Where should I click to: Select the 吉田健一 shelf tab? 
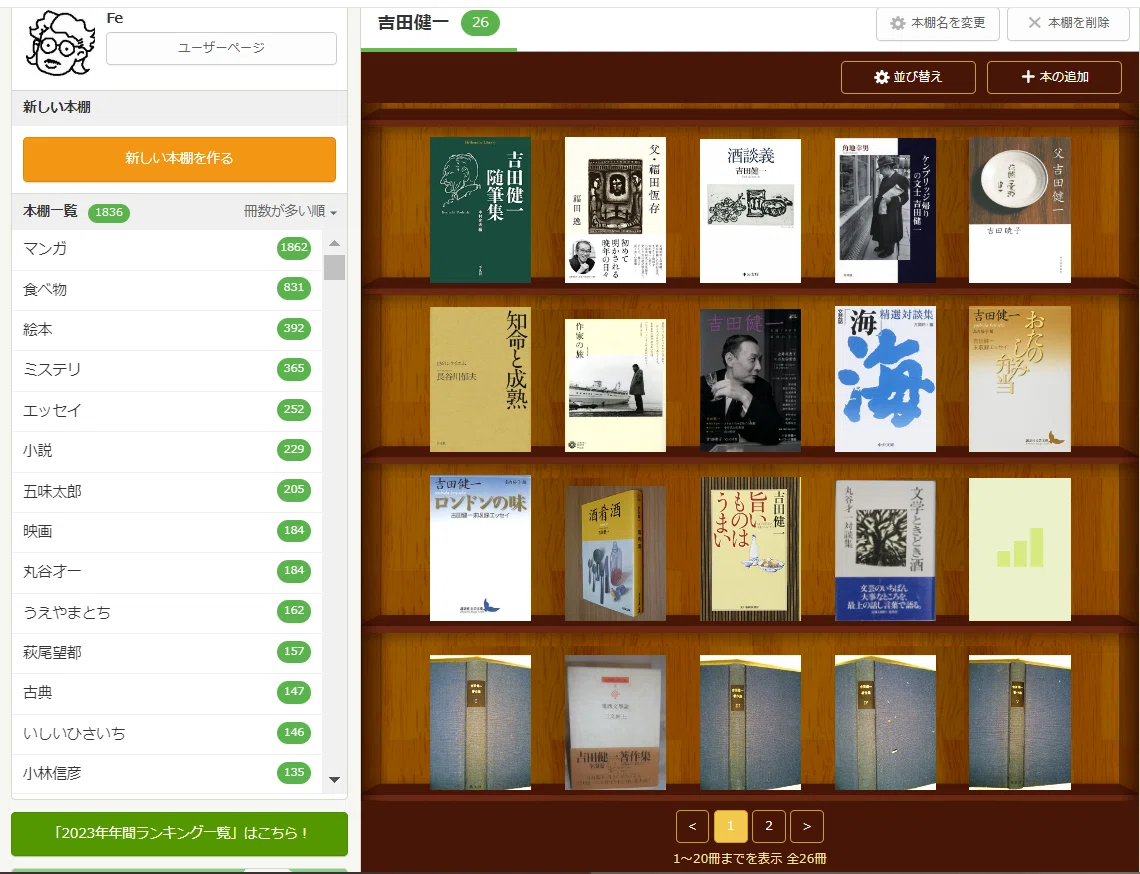pos(438,23)
